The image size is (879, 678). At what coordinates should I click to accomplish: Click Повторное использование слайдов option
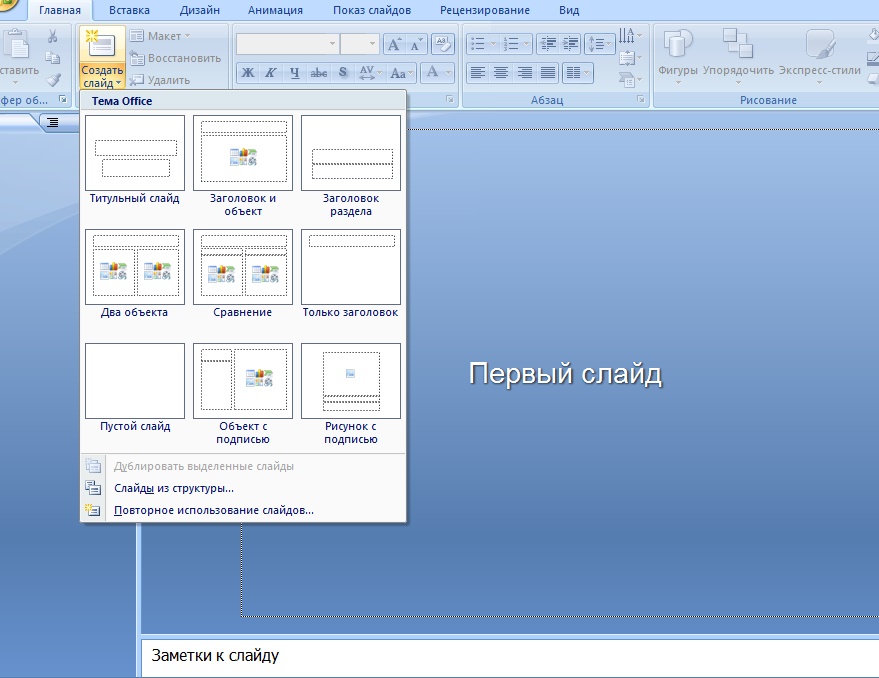tap(214, 510)
